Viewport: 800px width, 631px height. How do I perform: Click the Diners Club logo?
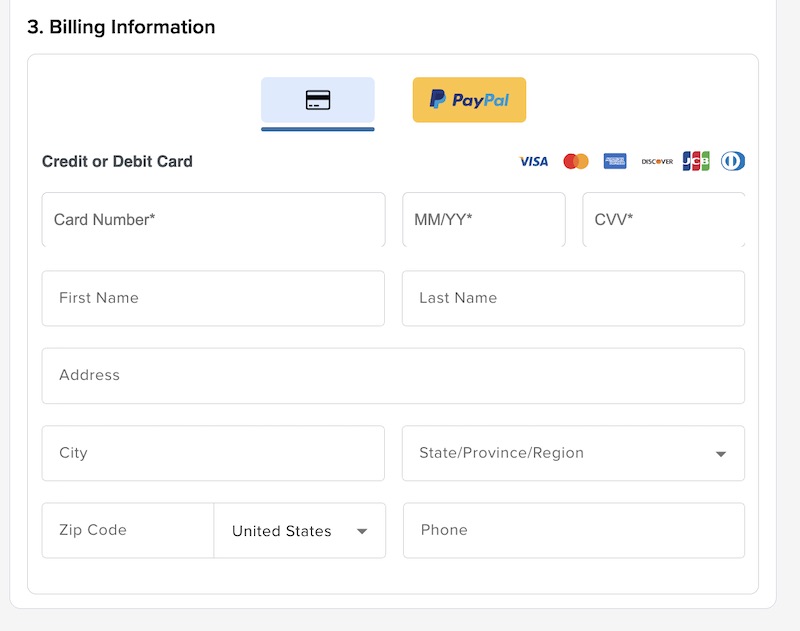click(x=733, y=161)
